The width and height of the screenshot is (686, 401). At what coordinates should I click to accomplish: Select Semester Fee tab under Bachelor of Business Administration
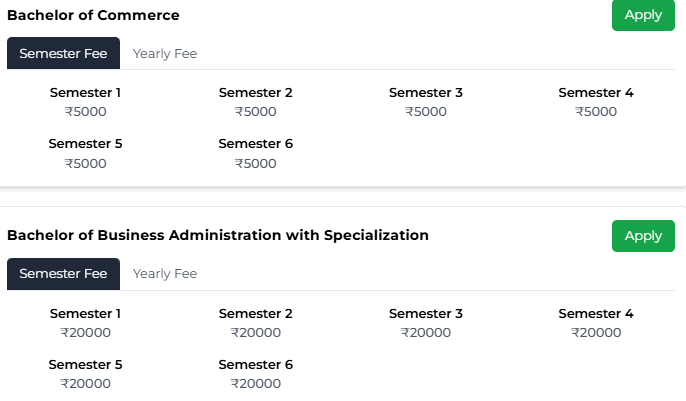[x=63, y=274]
